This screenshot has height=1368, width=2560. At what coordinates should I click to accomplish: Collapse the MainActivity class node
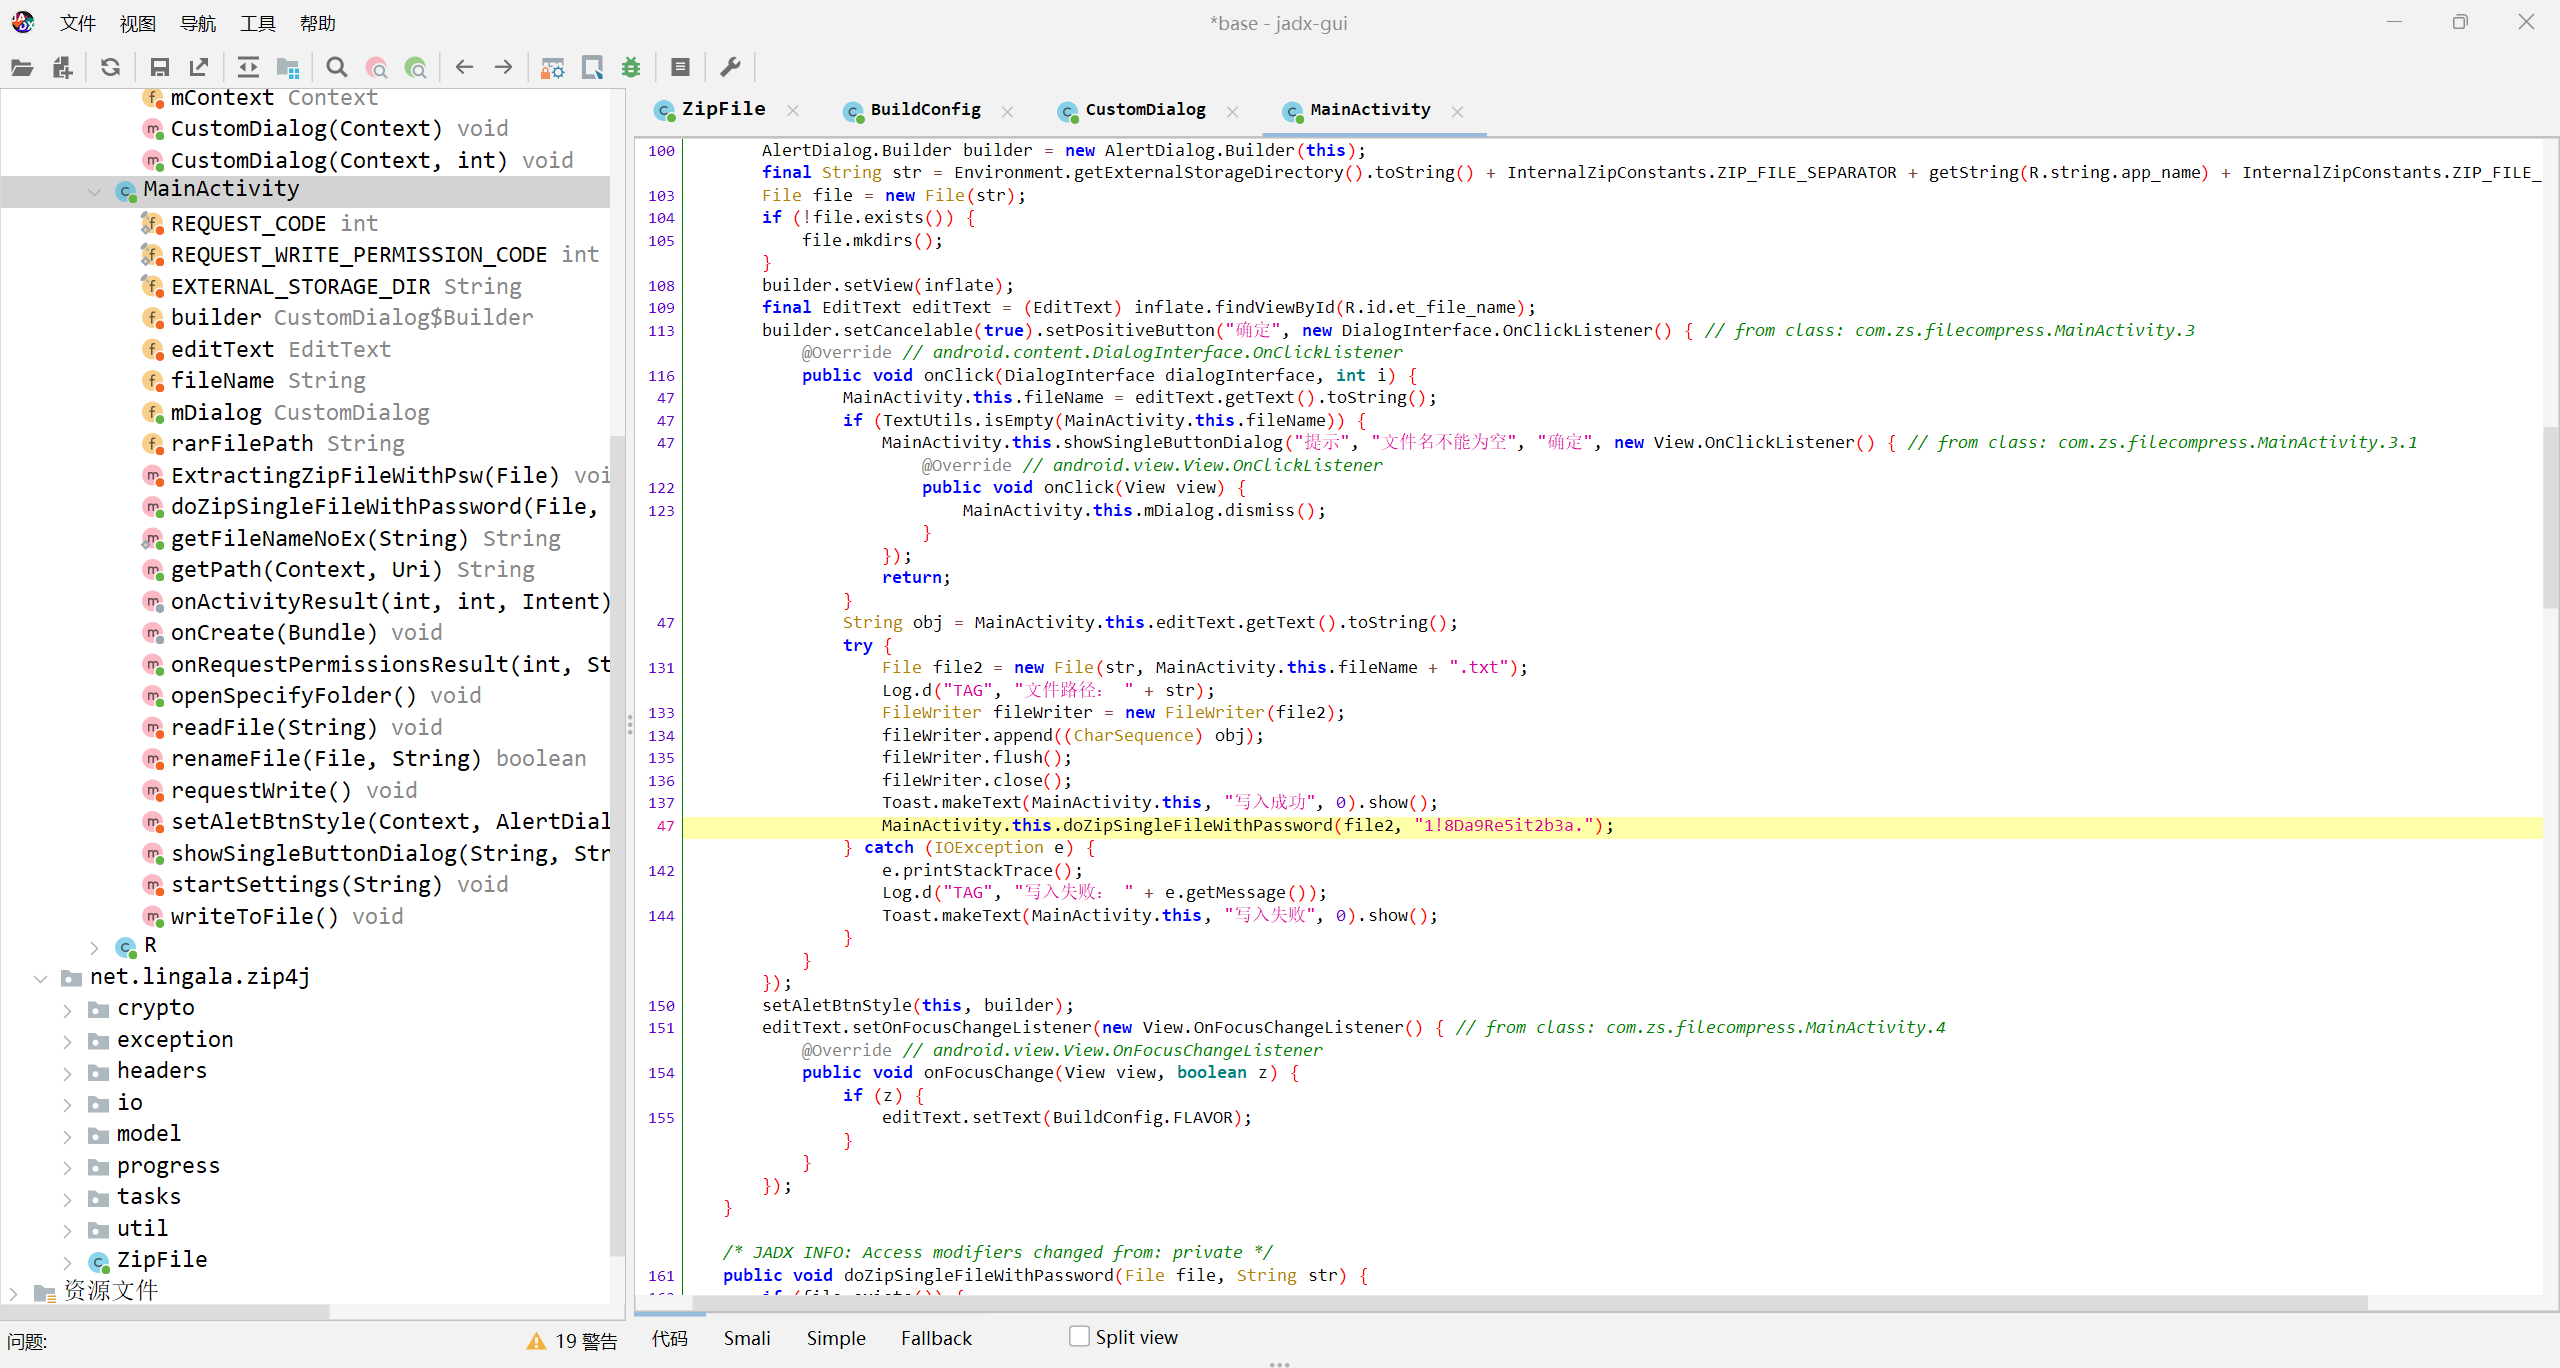(x=95, y=191)
